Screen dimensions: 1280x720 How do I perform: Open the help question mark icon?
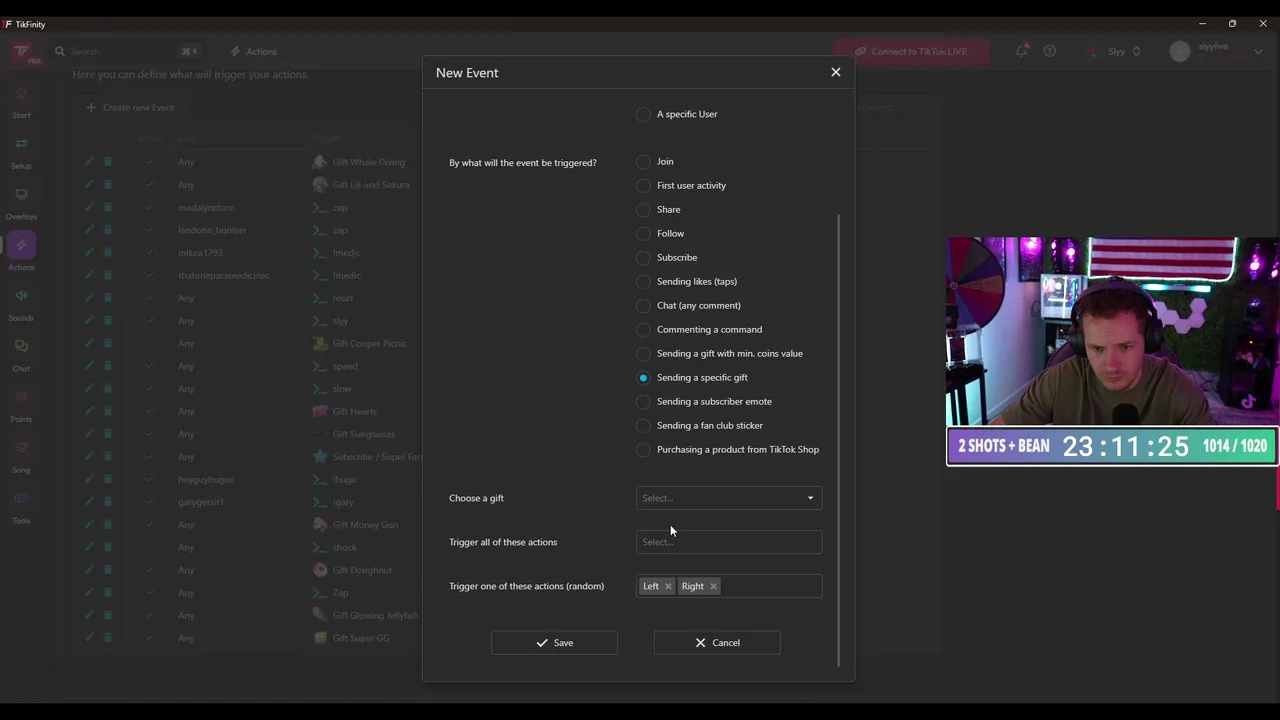tap(1049, 51)
